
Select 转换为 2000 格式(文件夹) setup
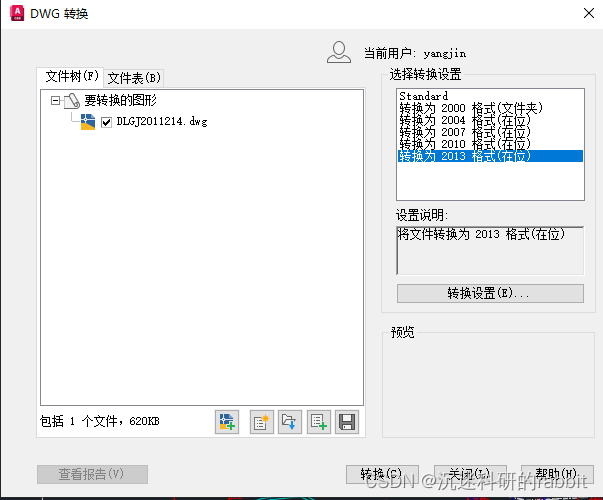[490, 108]
